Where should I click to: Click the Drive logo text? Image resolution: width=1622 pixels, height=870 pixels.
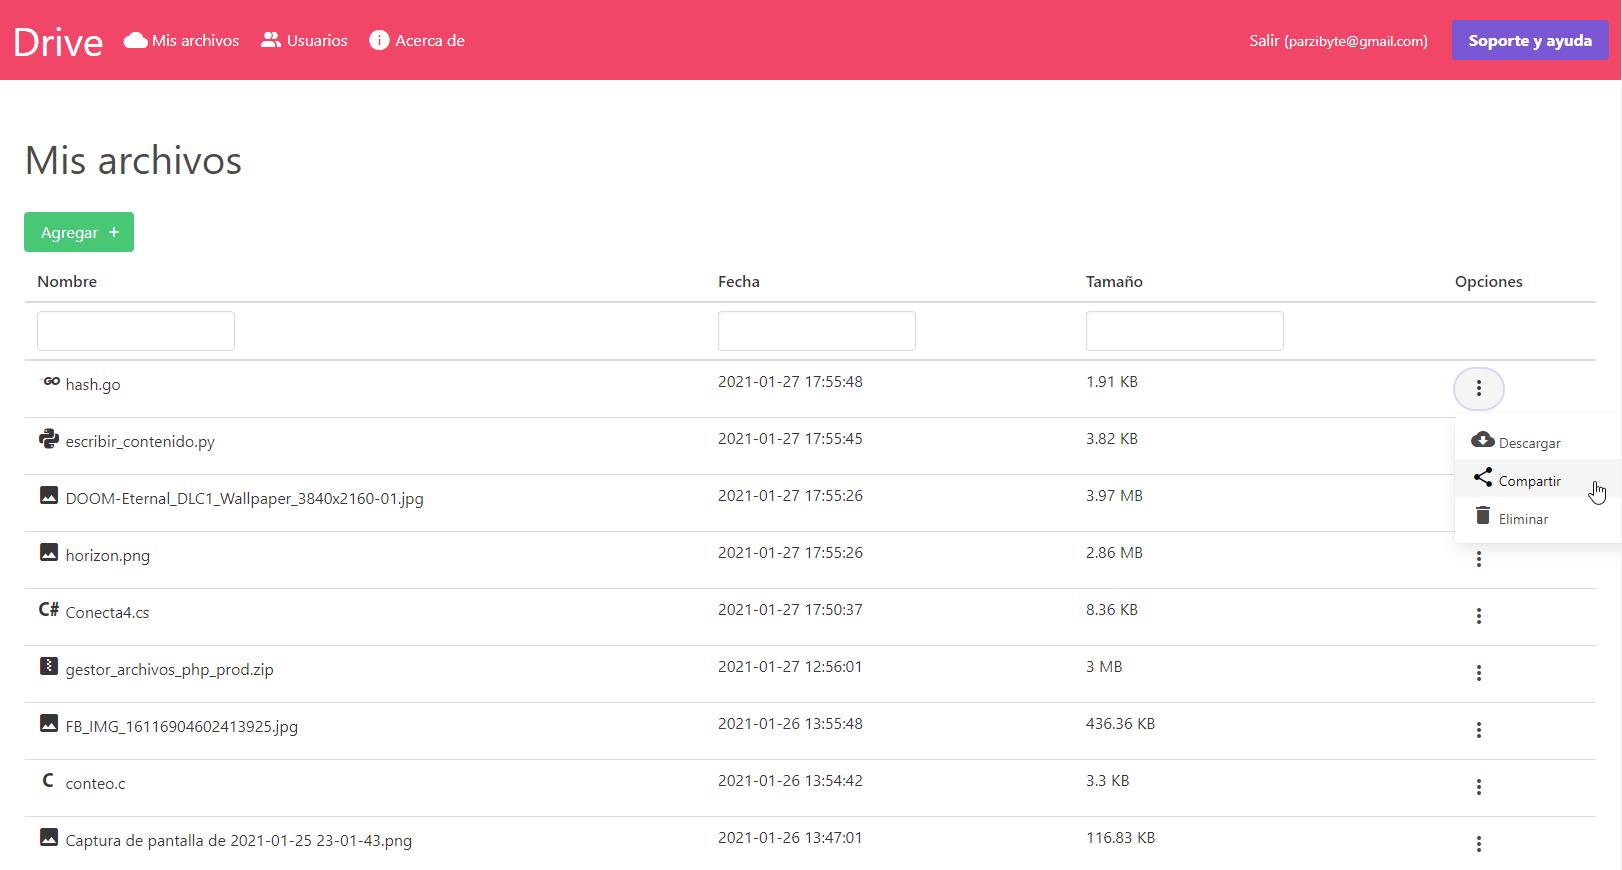point(58,42)
